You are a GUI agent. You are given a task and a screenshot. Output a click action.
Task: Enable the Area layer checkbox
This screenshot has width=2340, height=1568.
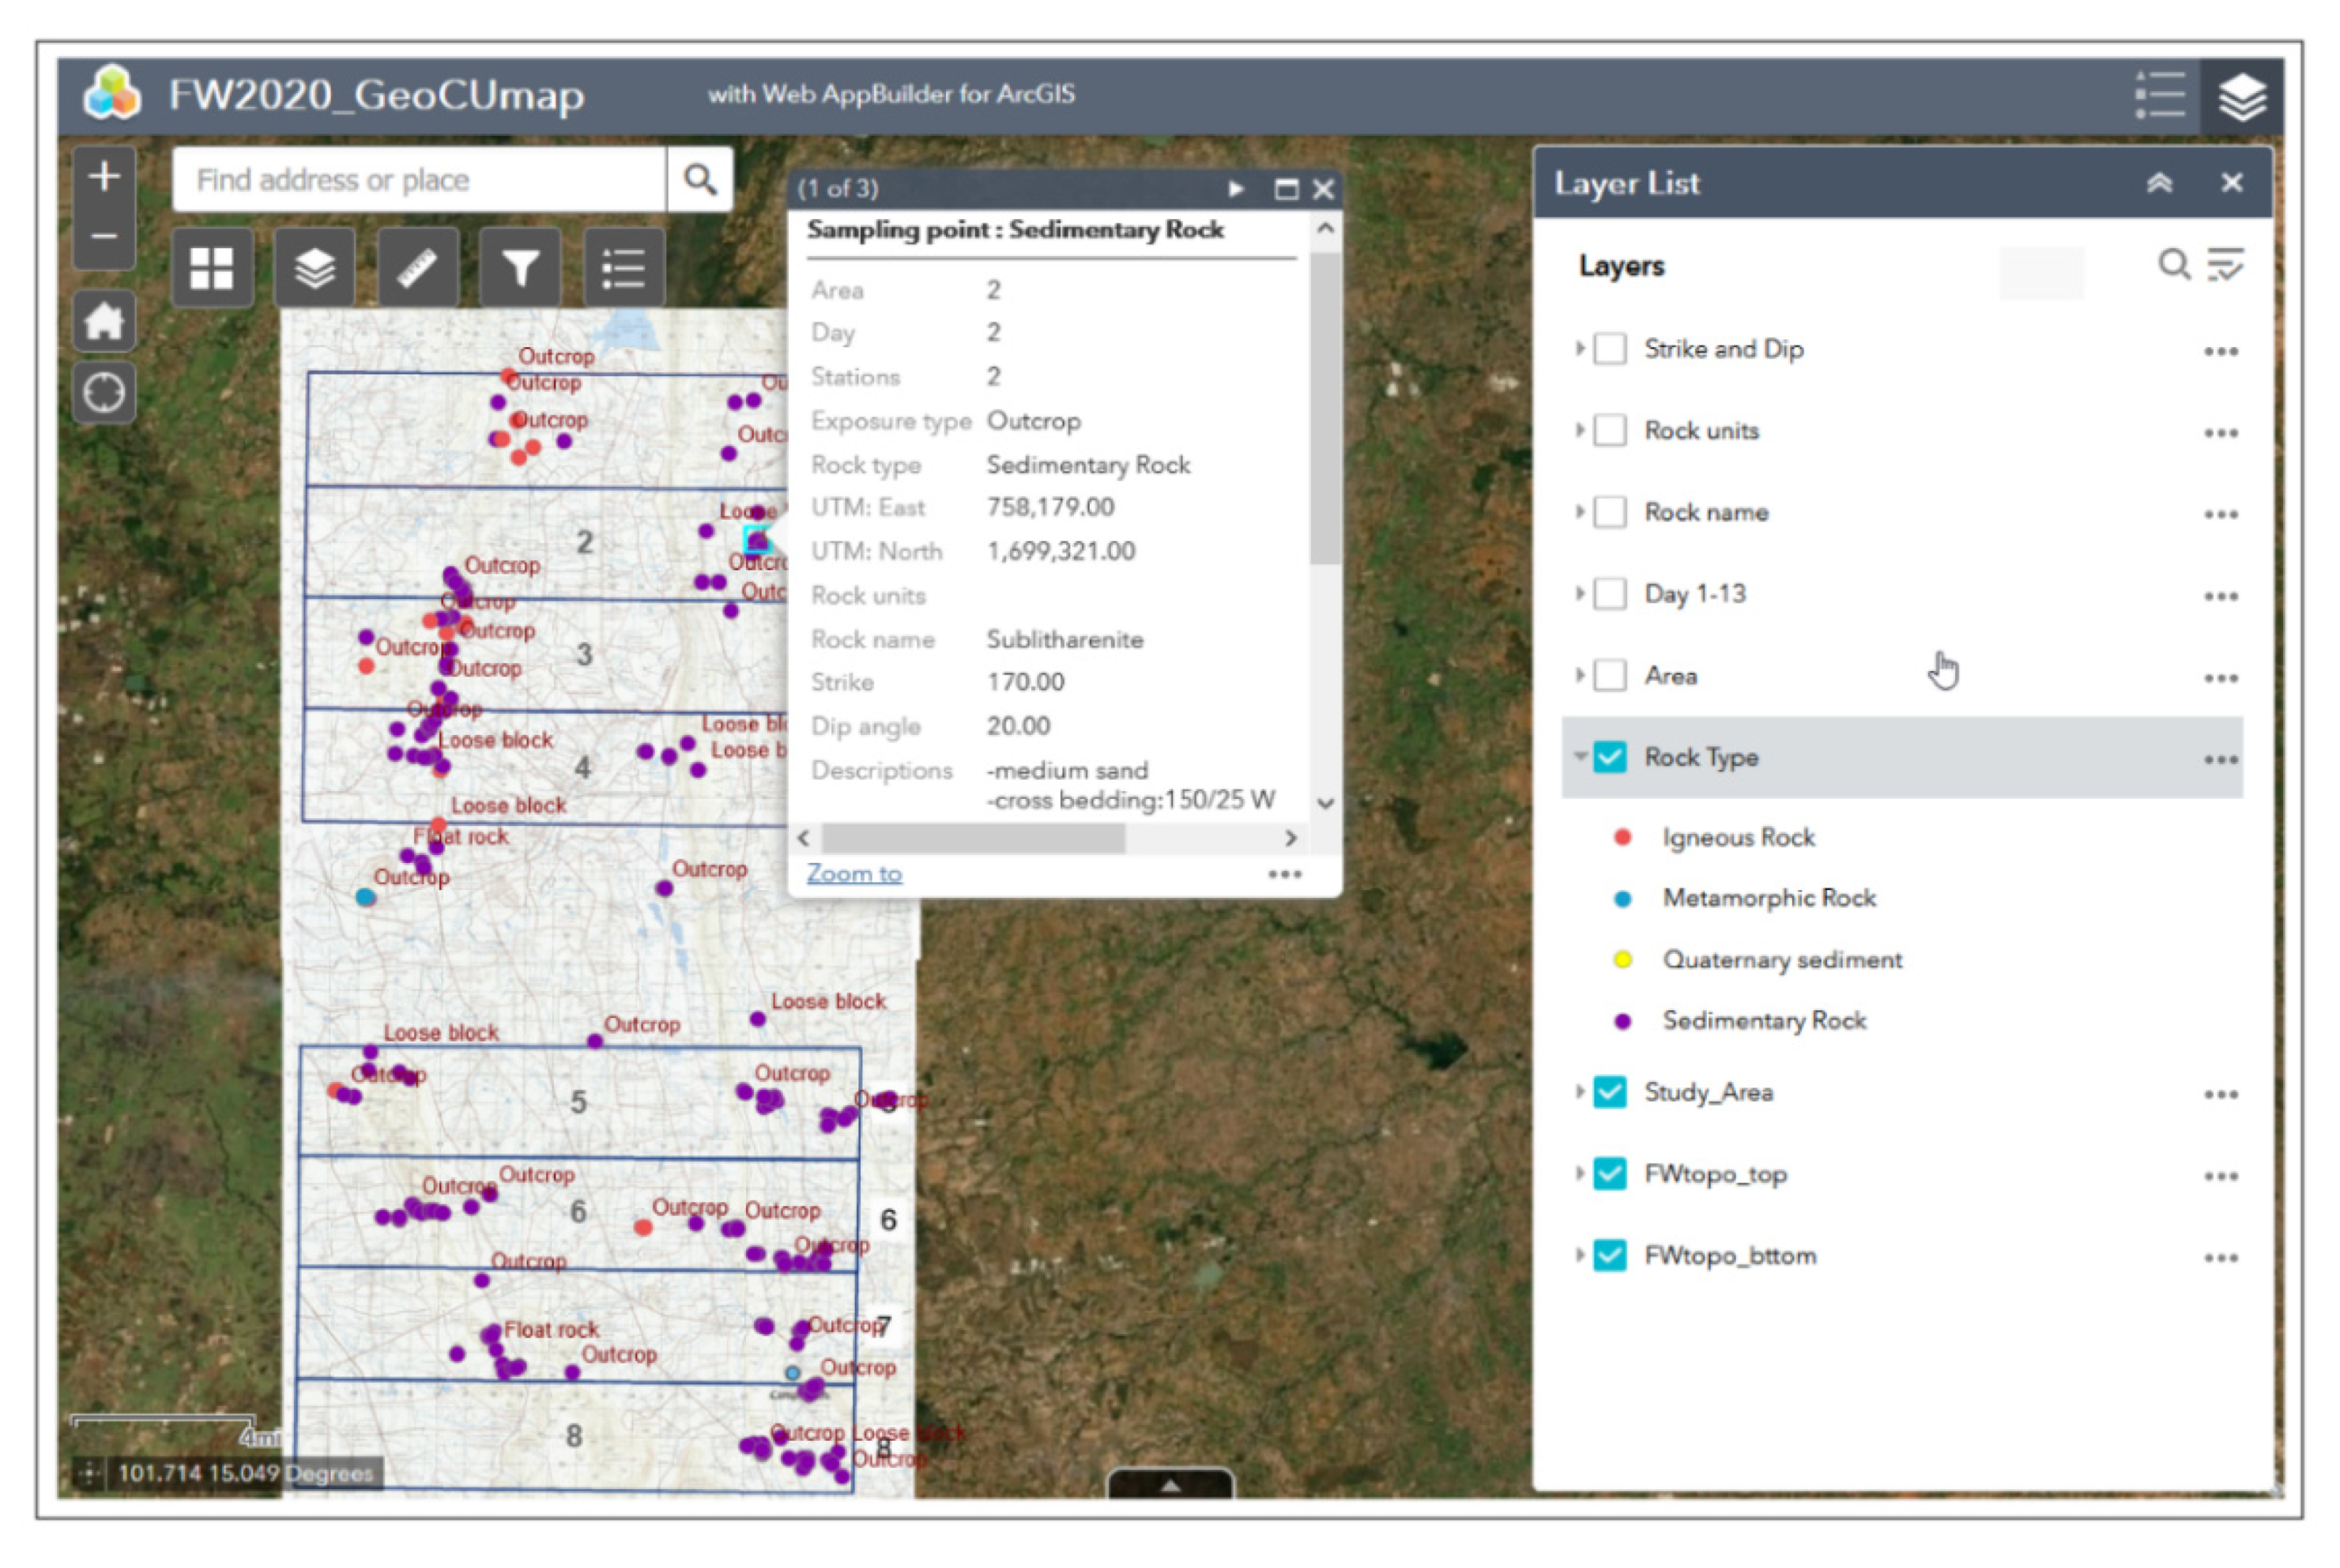[1609, 675]
